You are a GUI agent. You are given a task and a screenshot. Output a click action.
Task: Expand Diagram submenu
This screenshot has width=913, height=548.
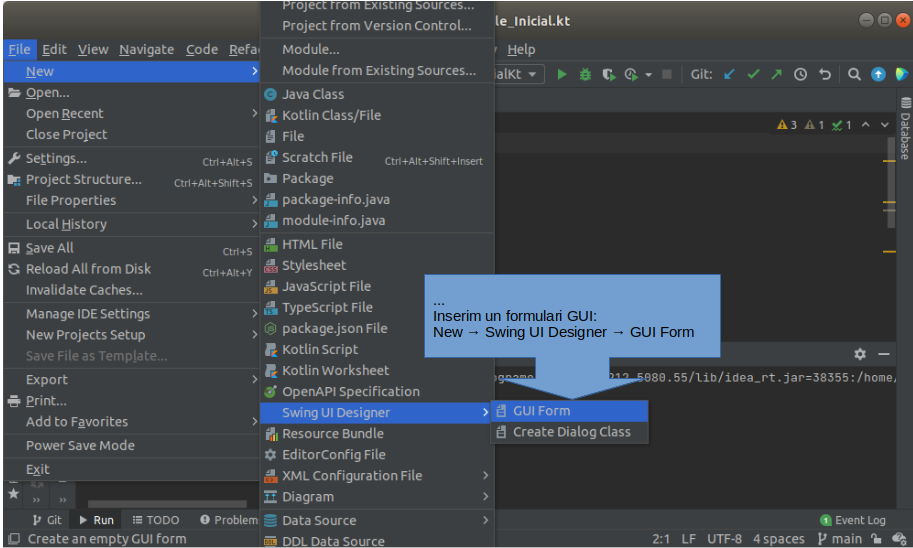click(377, 497)
